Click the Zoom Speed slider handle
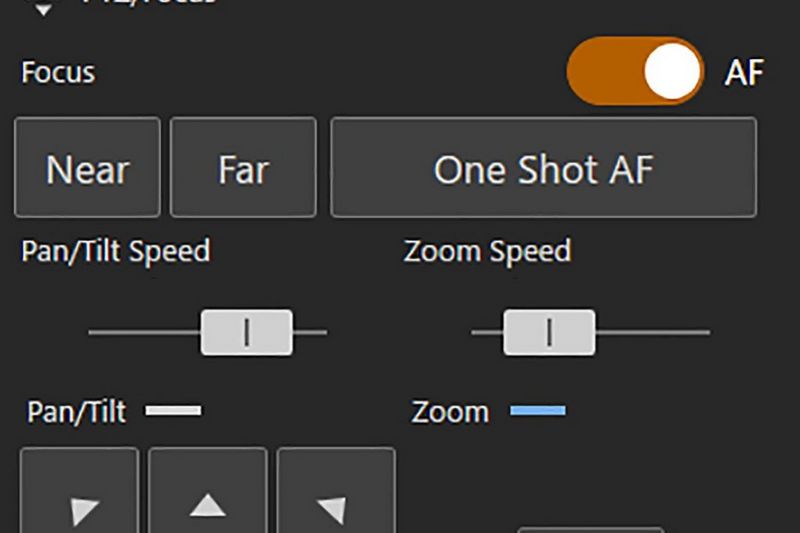The height and width of the screenshot is (533, 800). click(x=549, y=332)
